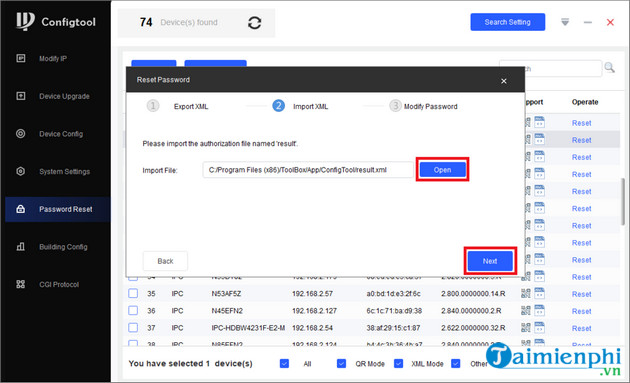
Task: Open the dropdown arrow icon beside Search Setting
Action: (565, 22)
